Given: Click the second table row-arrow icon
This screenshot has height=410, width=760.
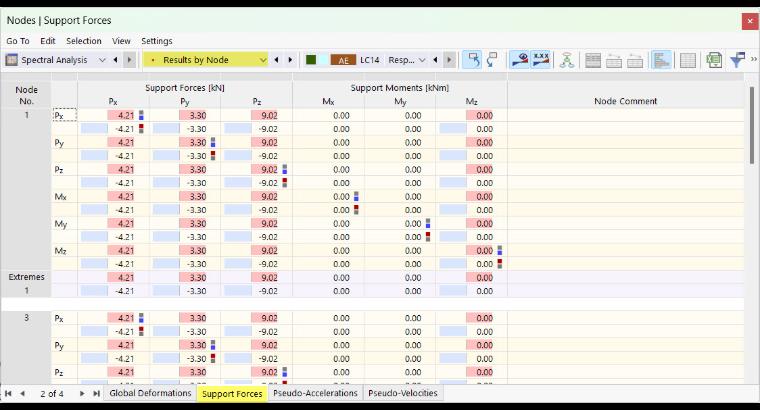Looking at the screenshot, I should pyautogui.click(x=614, y=60).
